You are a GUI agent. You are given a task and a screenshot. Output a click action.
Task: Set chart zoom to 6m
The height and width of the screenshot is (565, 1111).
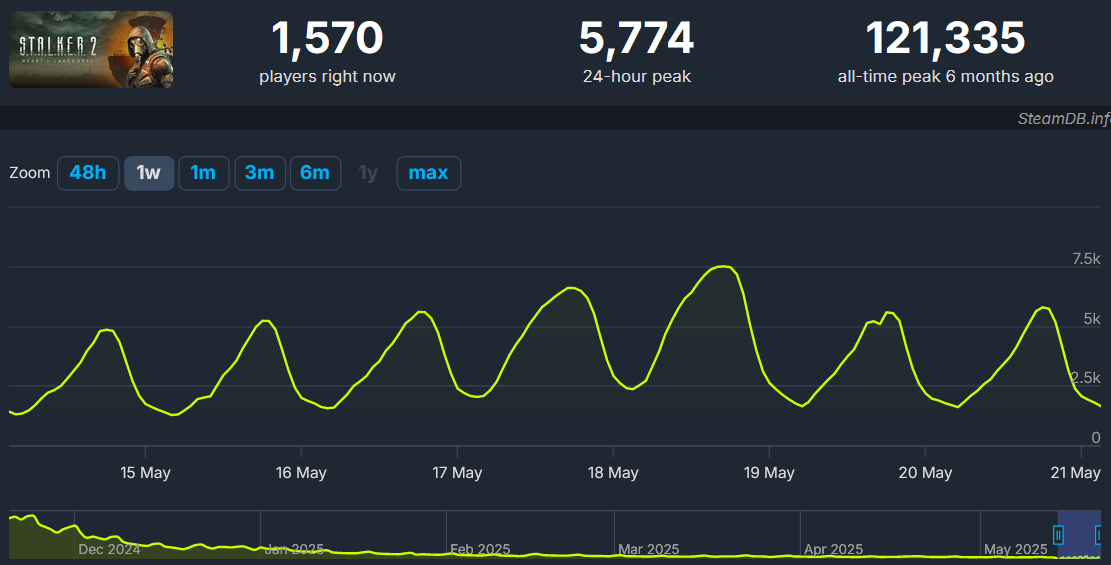(315, 173)
